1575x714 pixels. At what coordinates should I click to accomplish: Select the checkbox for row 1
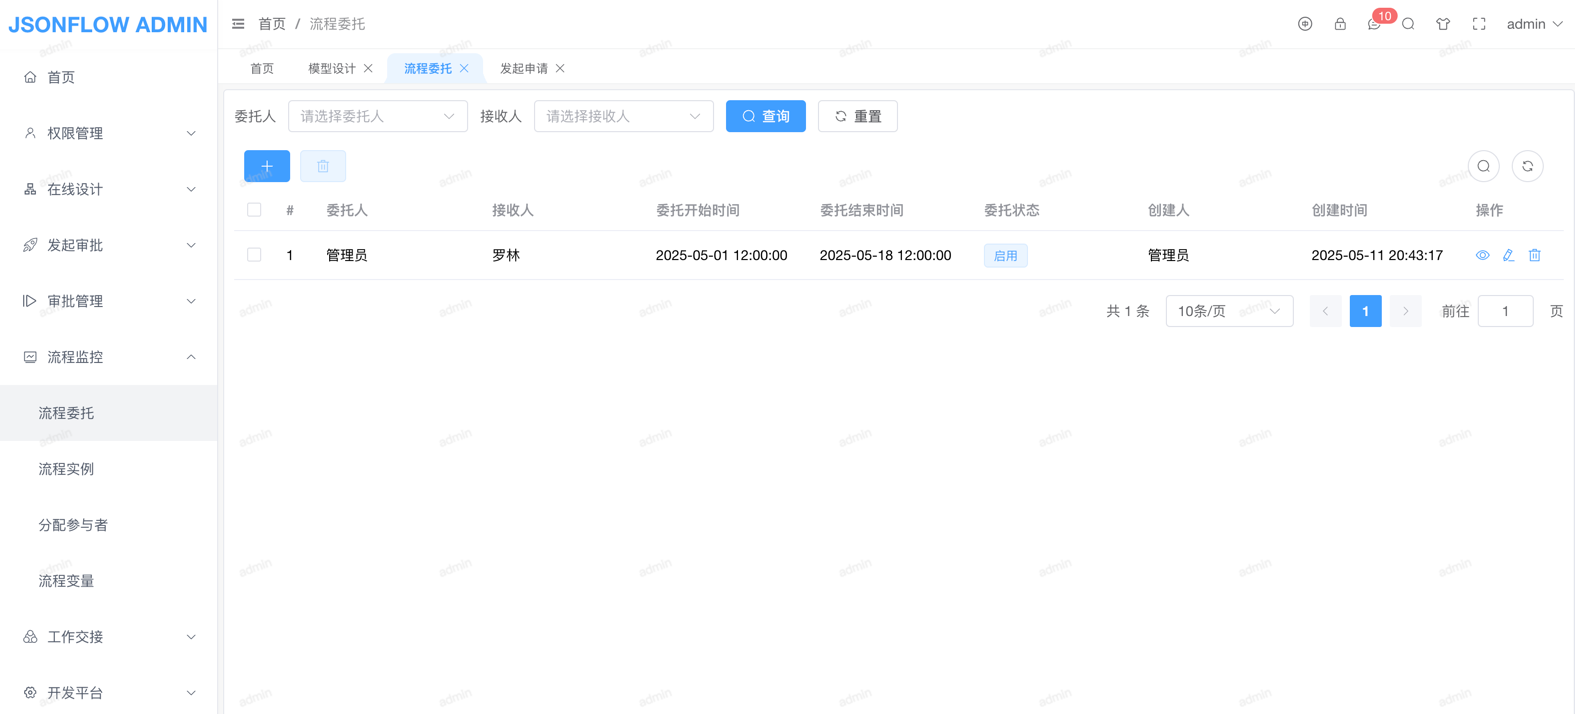[x=254, y=255]
